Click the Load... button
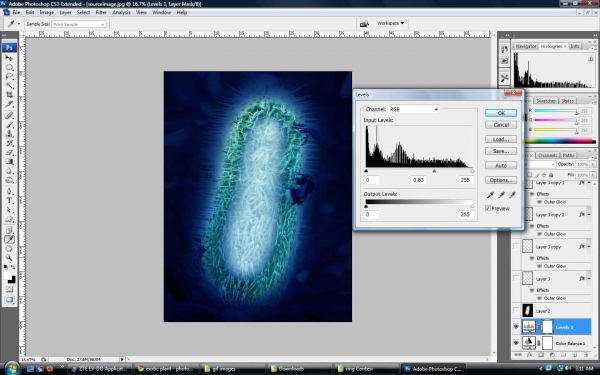The image size is (600, 375). (501, 139)
